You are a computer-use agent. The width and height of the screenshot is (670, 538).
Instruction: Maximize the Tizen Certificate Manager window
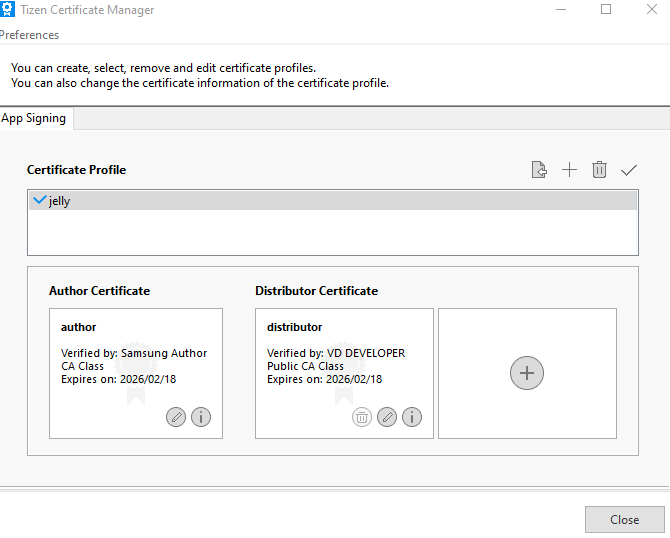click(x=606, y=10)
